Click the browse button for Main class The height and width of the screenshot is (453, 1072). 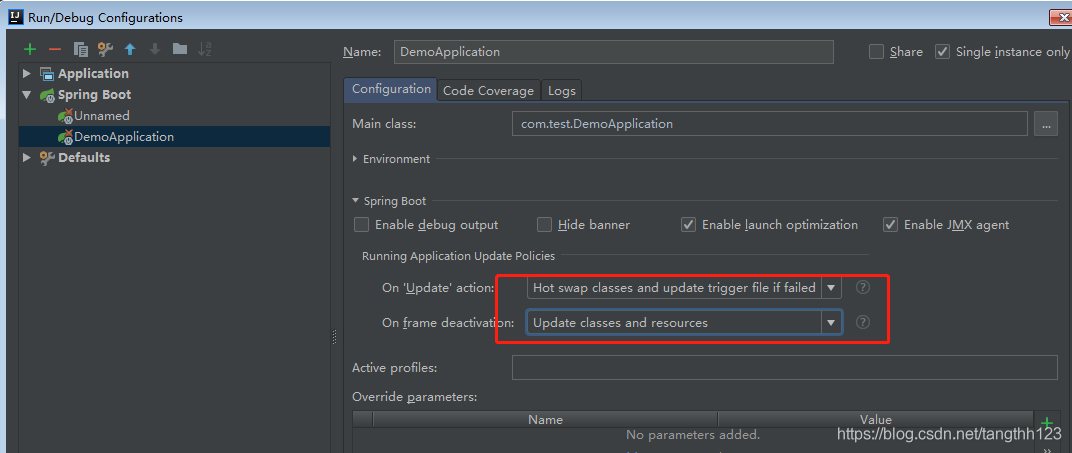[1046, 124]
